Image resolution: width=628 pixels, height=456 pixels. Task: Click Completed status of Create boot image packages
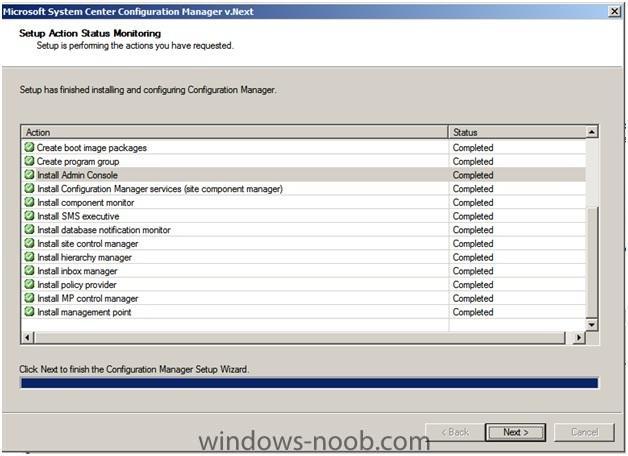tap(473, 148)
